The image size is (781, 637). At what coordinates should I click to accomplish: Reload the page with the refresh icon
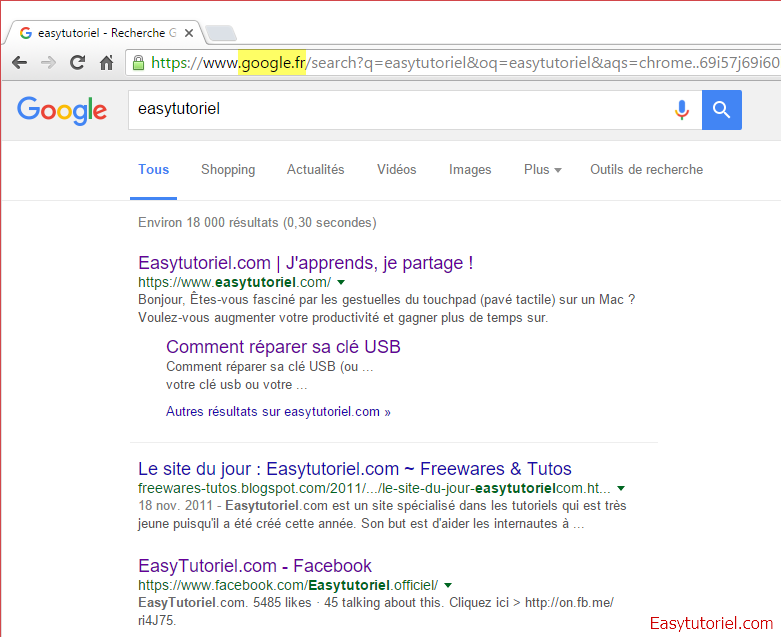pyautogui.click(x=77, y=63)
